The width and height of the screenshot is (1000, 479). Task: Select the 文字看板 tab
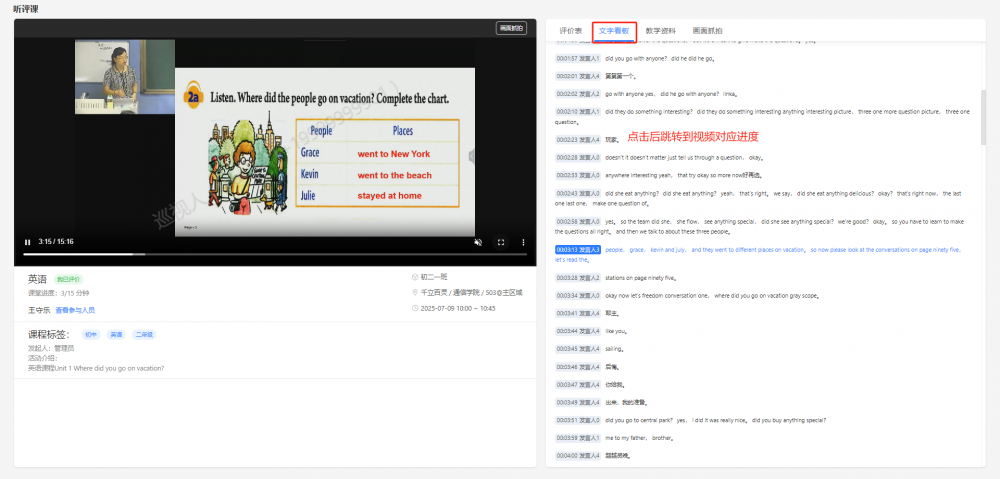pyautogui.click(x=614, y=31)
